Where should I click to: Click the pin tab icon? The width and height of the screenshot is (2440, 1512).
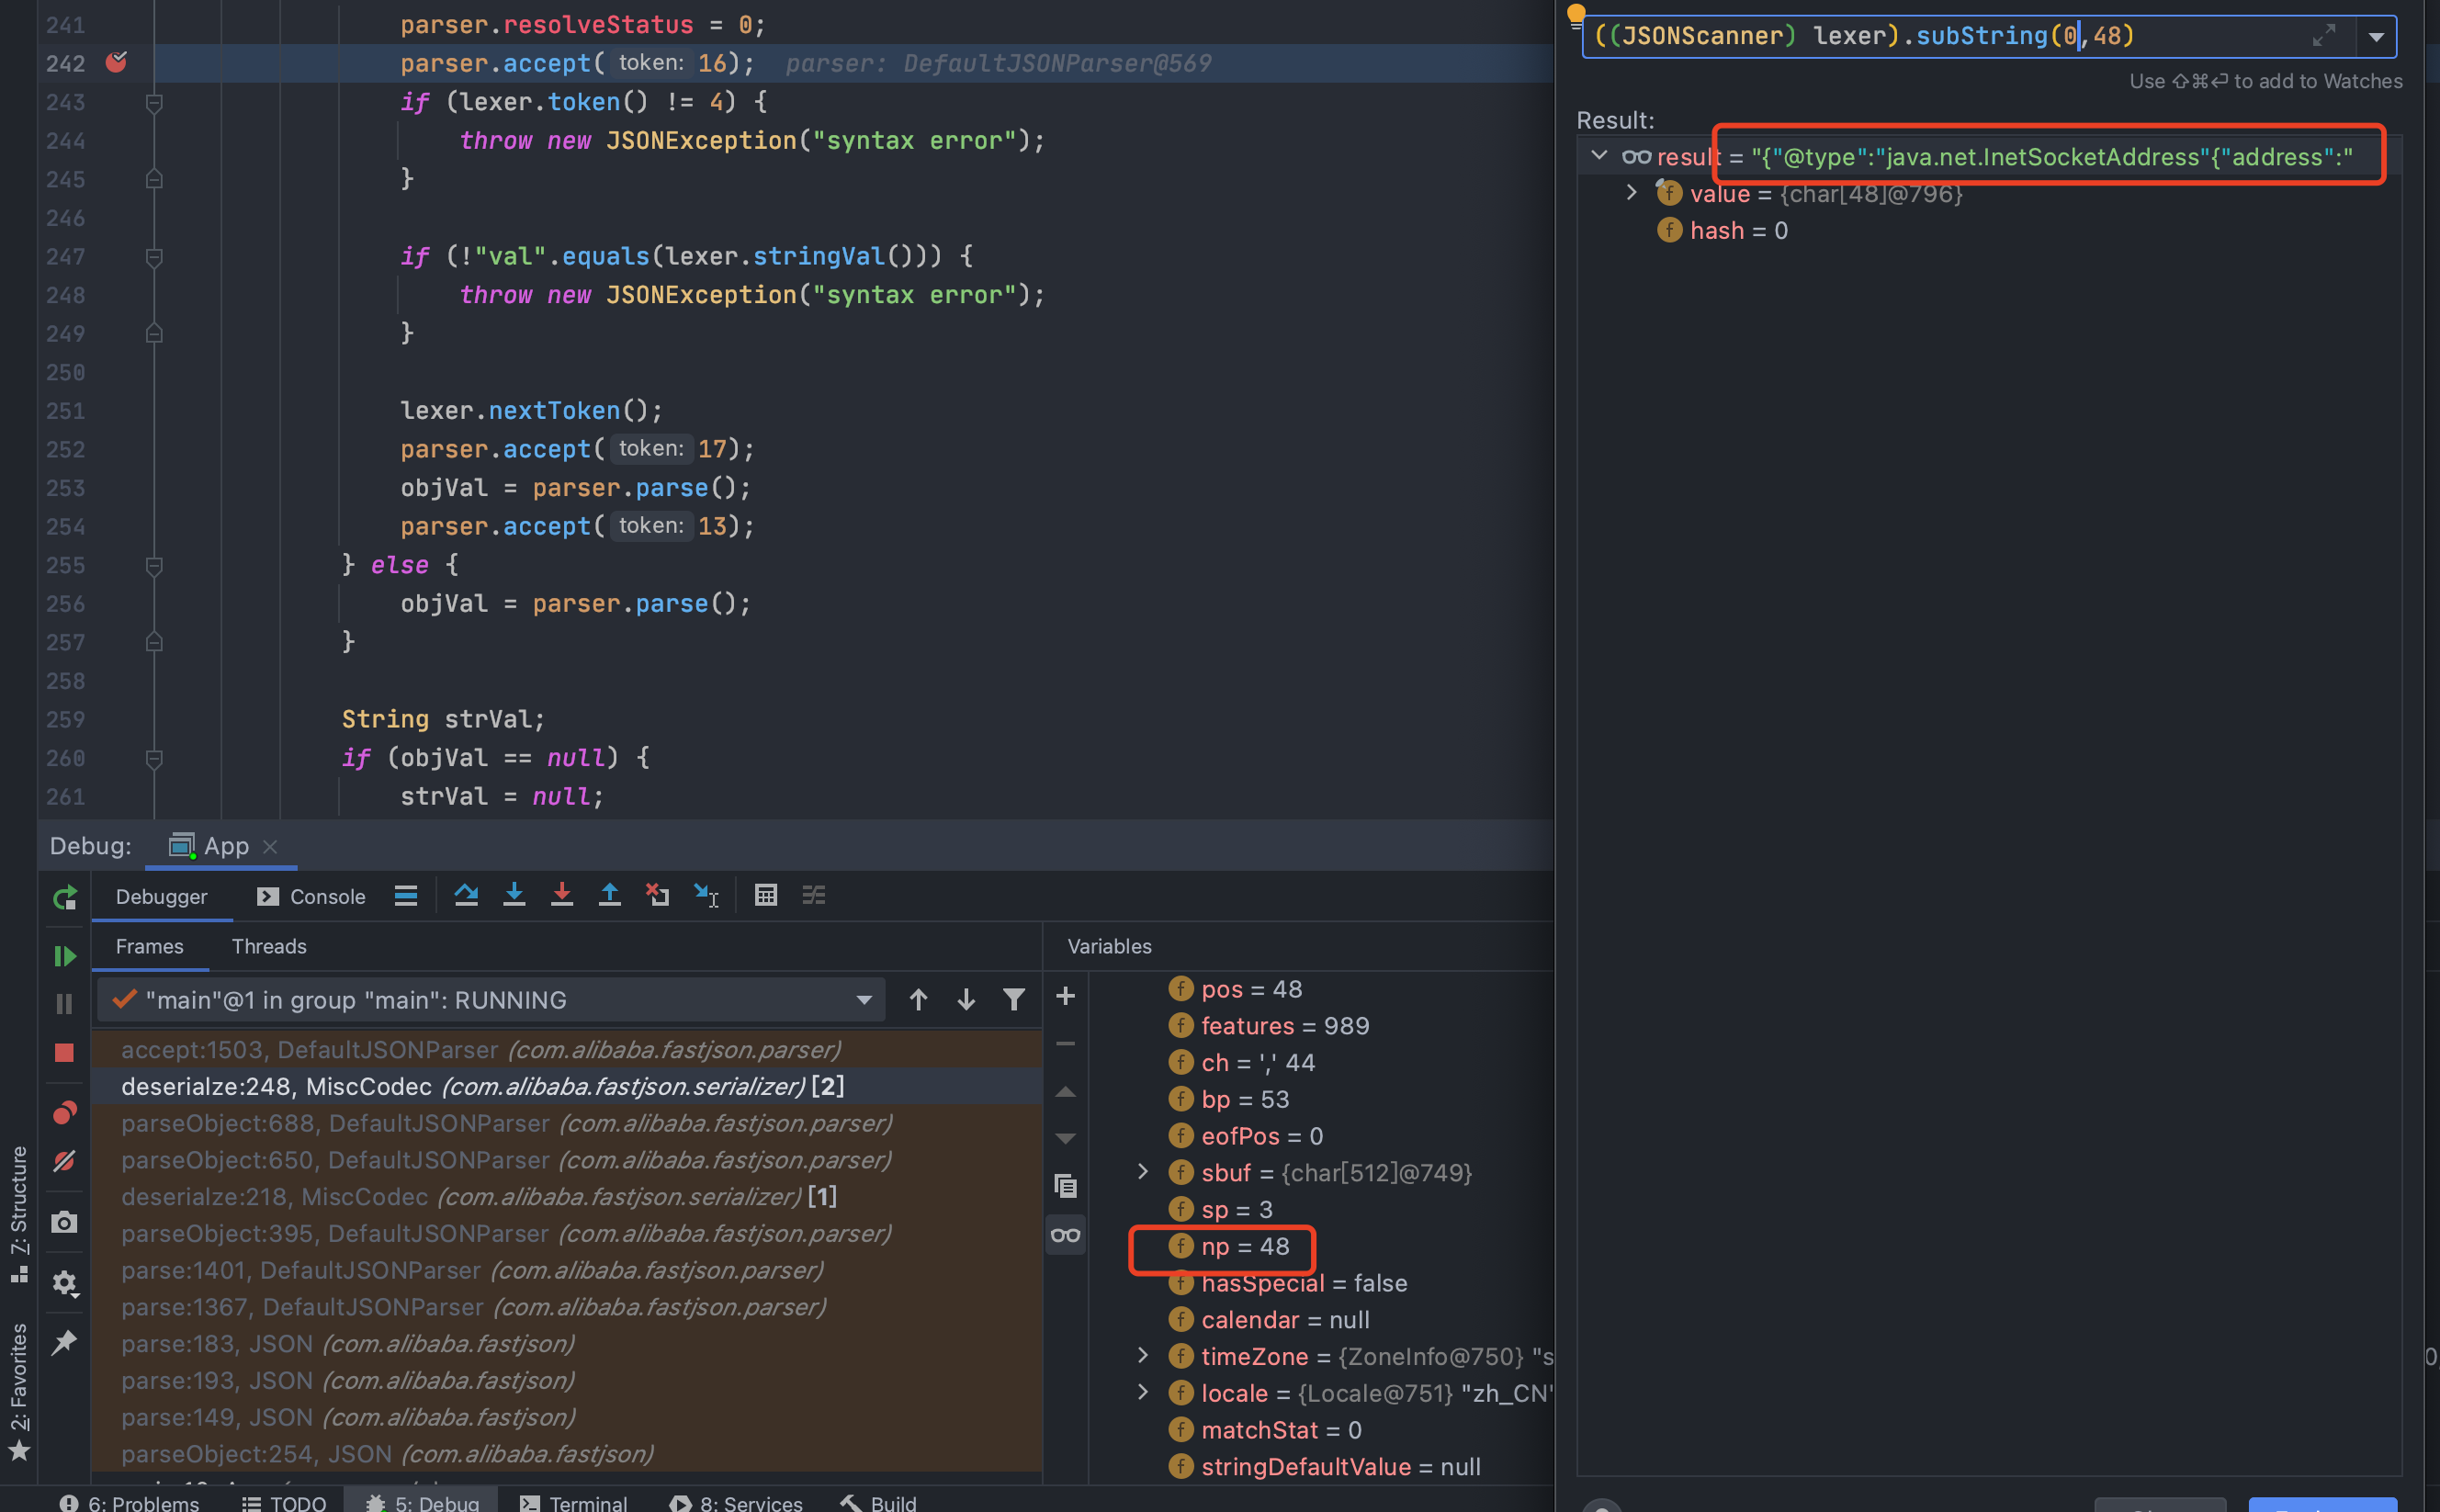pos(65,1341)
